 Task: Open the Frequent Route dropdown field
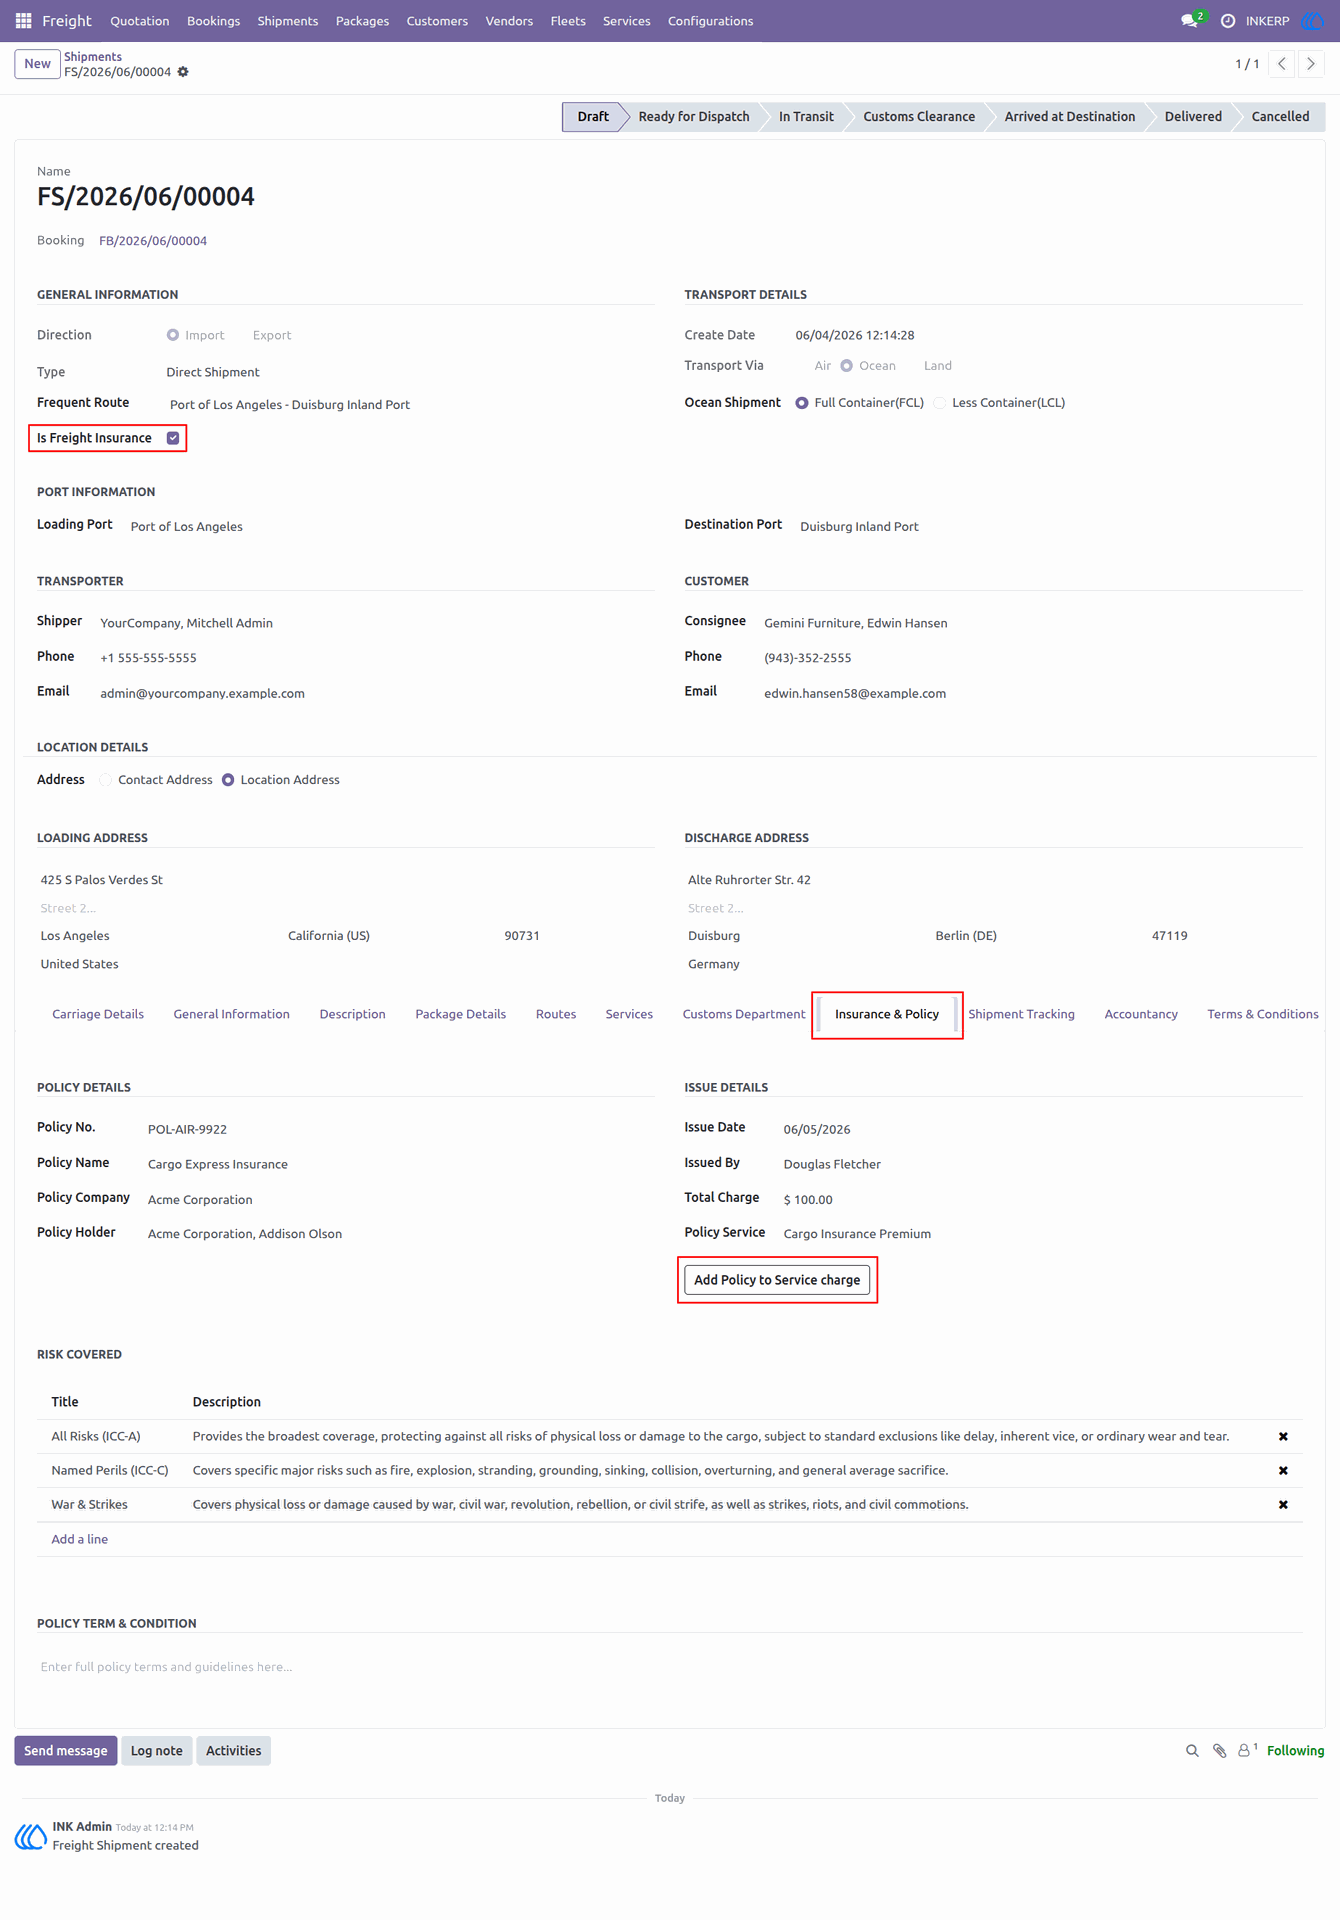(410, 405)
